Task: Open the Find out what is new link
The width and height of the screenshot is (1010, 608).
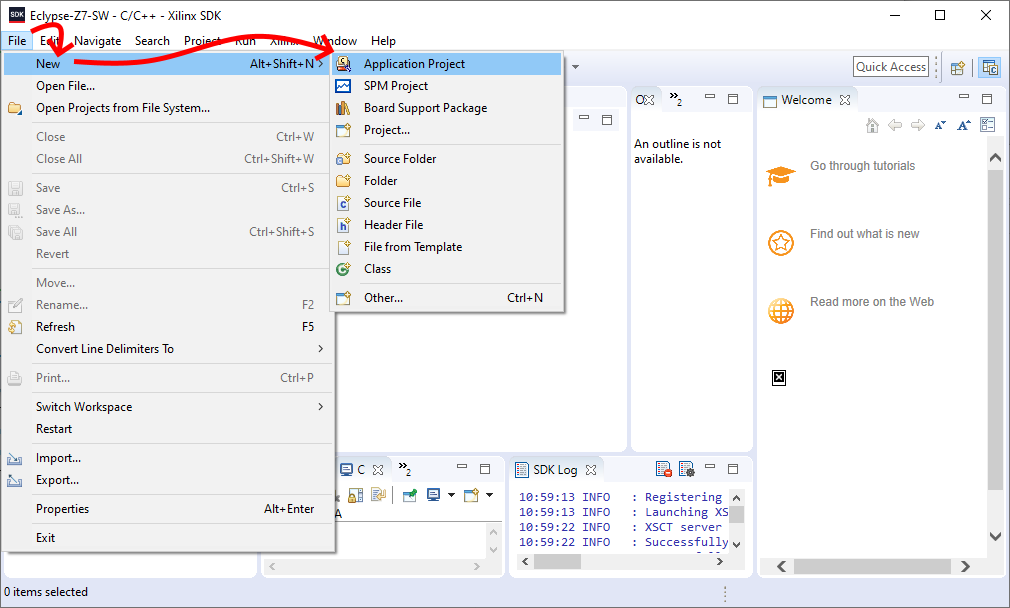Action: pyautogui.click(x=864, y=234)
